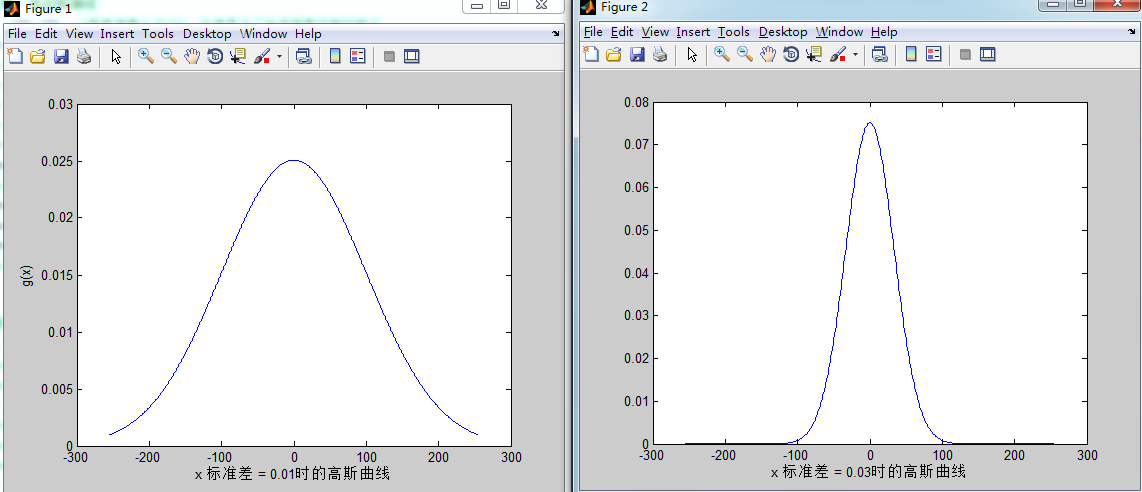Open File menu in Figure 2

tap(594, 32)
